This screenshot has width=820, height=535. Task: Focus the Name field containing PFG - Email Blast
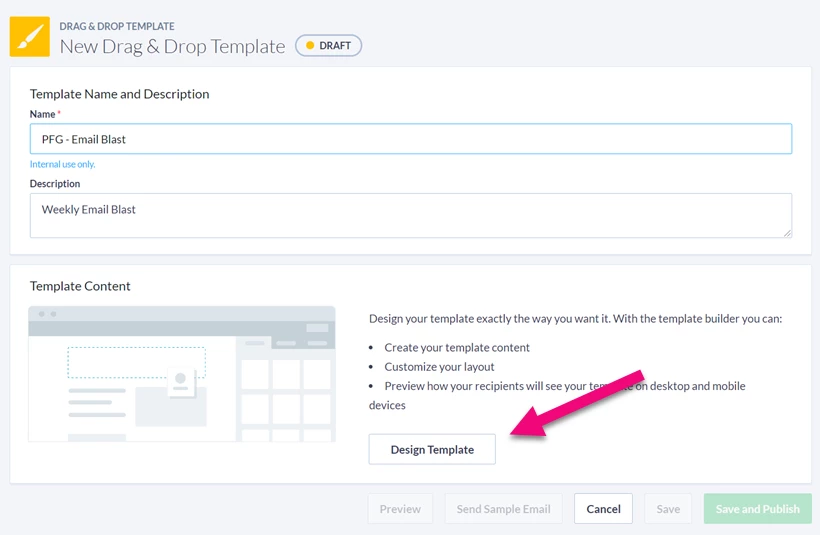click(x=411, y=139)
